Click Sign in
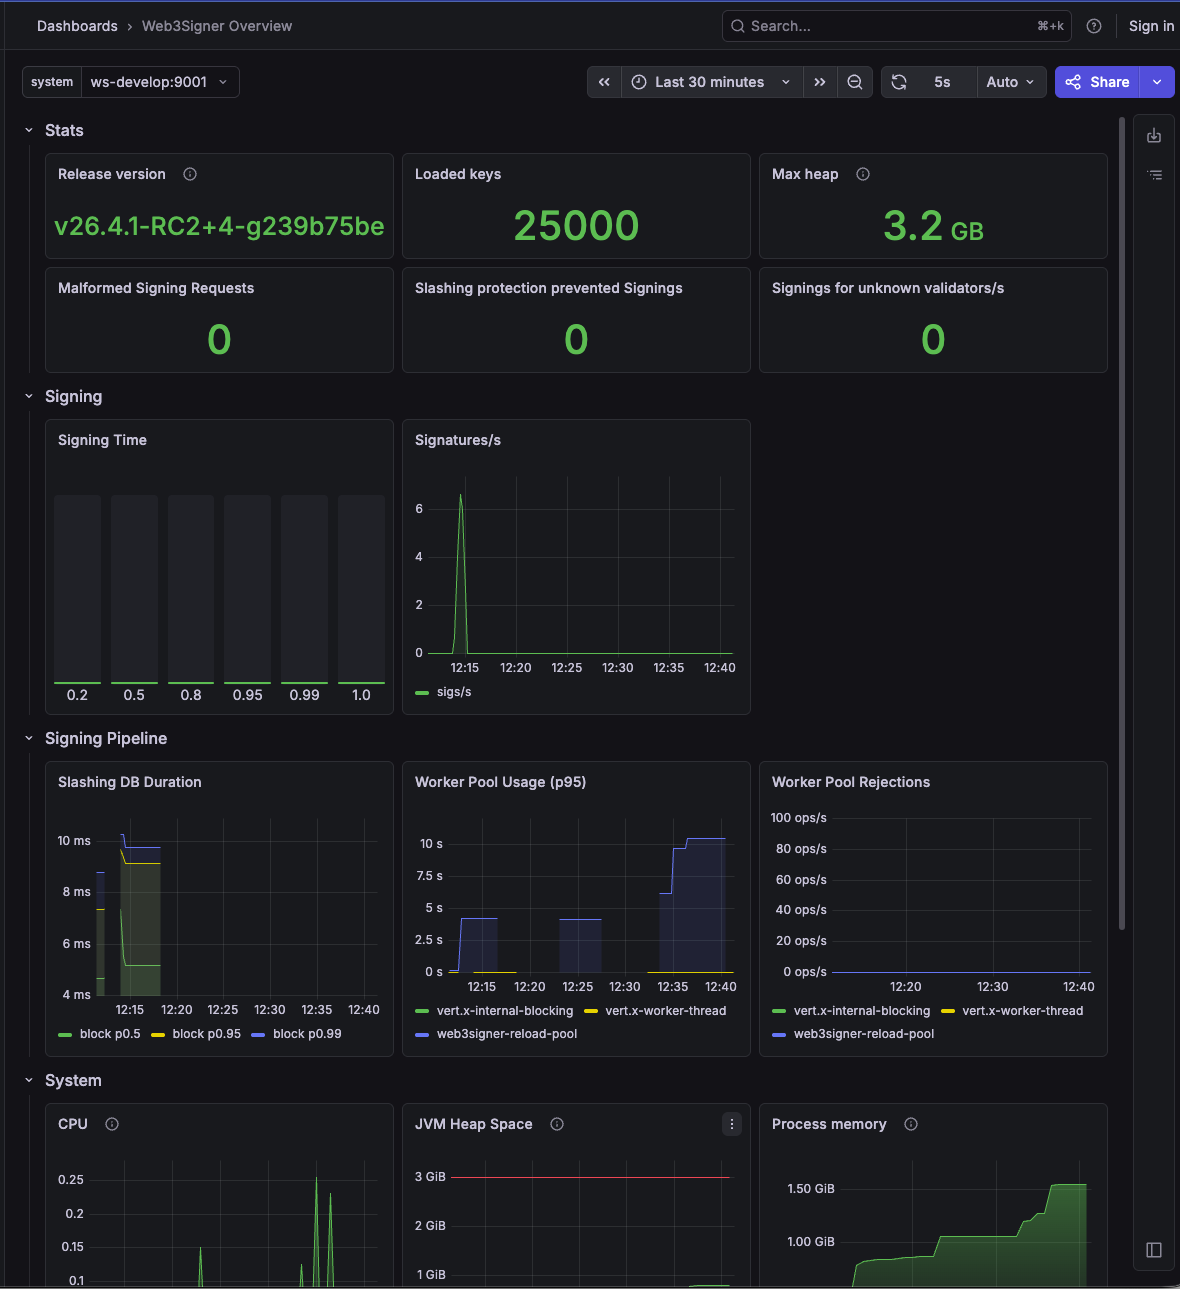The width and height of the screenshot is (1180, 1289). pyautogui.click(x=1151, y=26)
